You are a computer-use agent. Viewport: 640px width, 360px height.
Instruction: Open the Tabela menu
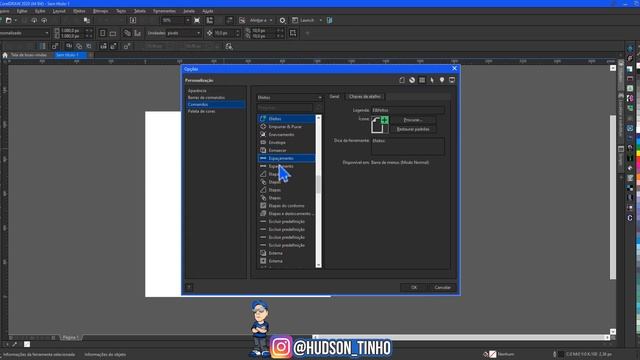(140, 11)
